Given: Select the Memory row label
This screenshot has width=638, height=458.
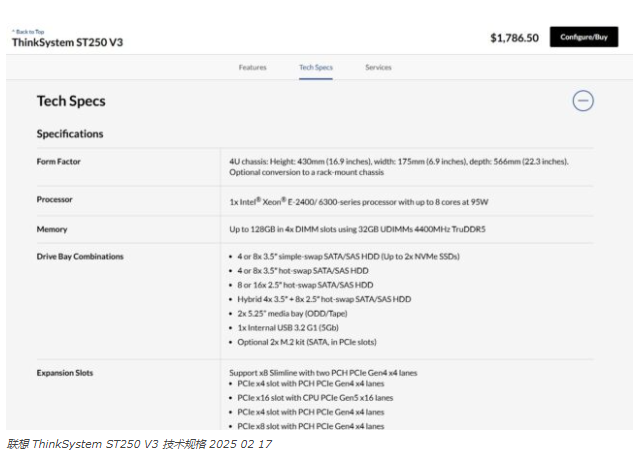Looking at the screenshot, I should click(52, 229).
